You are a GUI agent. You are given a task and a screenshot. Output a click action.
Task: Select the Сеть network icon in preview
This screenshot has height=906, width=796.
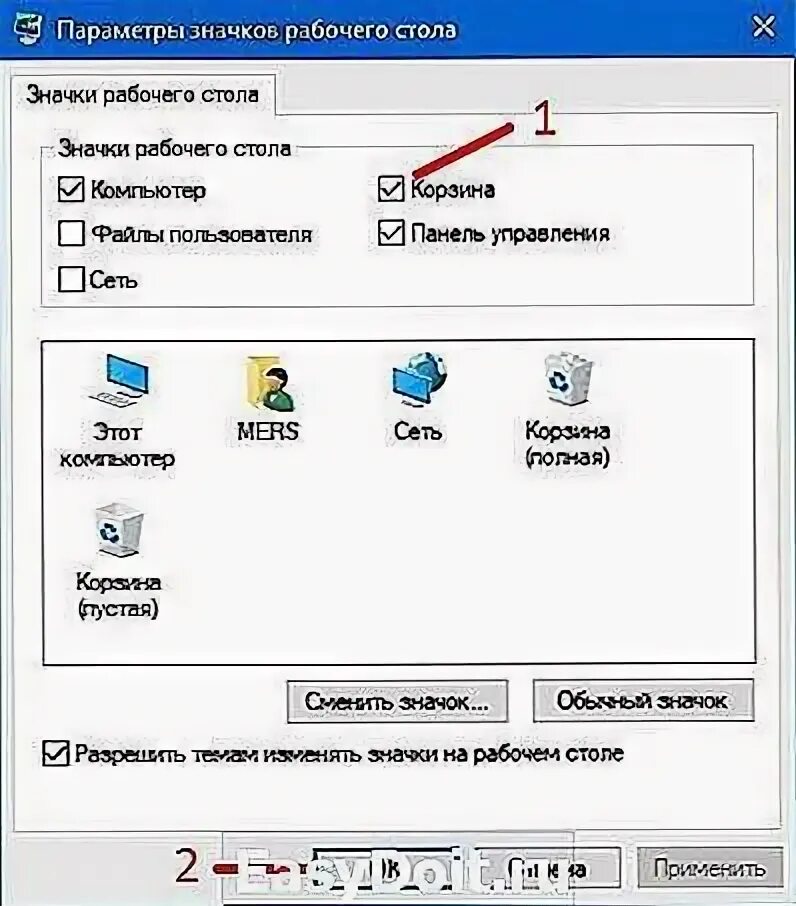[x=418, y=399]
